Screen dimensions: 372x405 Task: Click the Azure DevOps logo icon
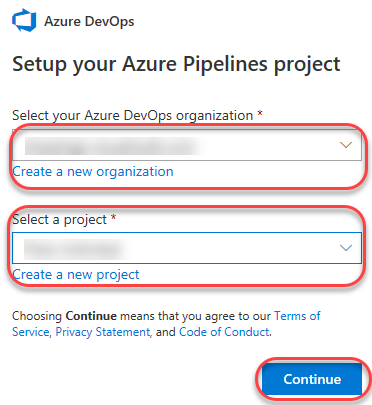point(24,21)
